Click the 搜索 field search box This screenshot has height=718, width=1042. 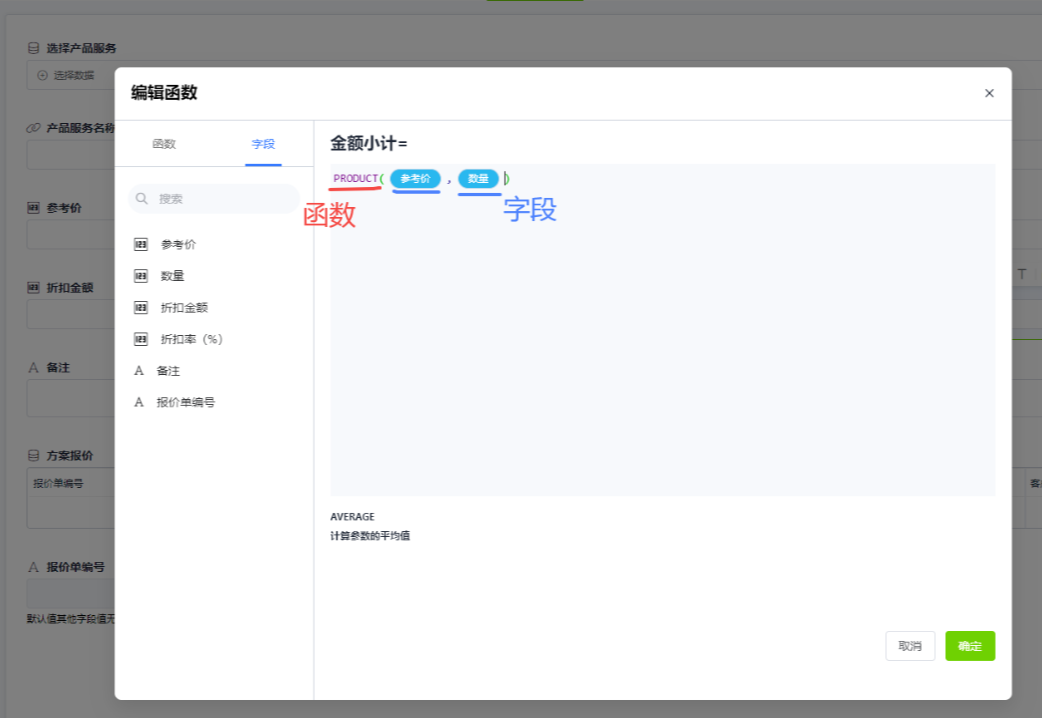pos(214,199)
